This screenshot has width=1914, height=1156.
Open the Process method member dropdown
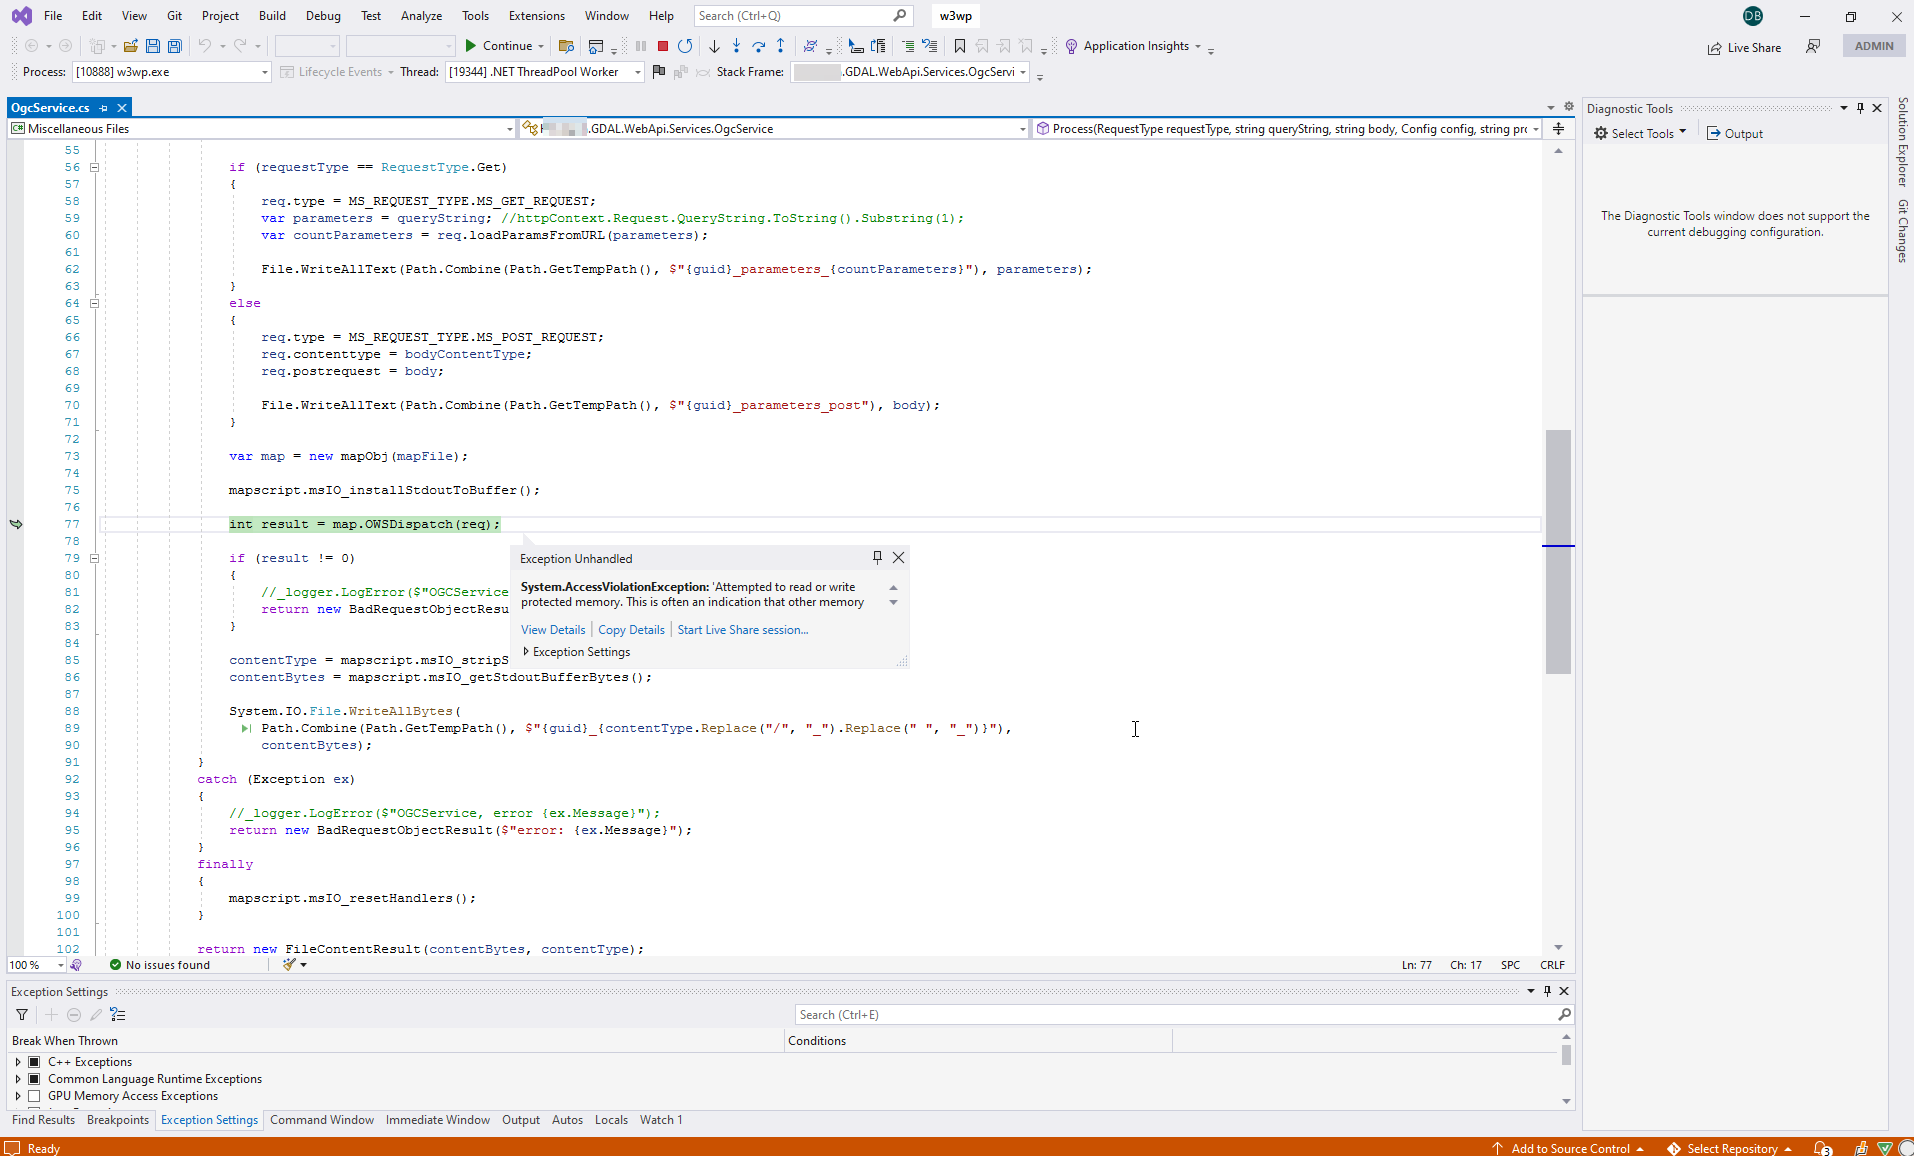pos(1288,128)
